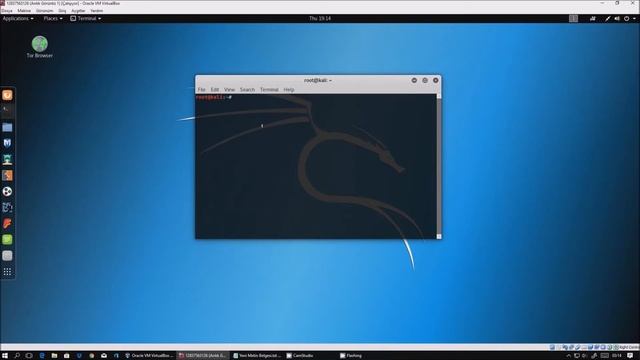The image size is (640, 360).
Task: Click Windows taskbar search icon
Action: (17, 356)
